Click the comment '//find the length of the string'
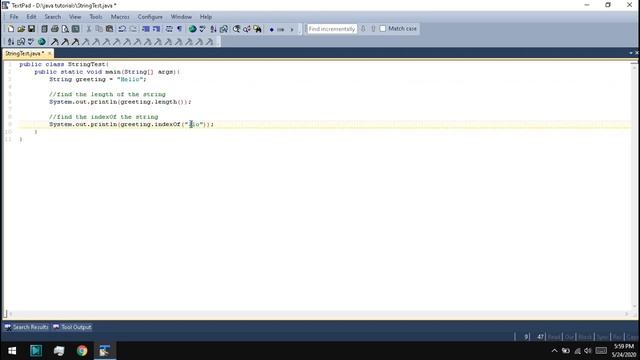Image resolution: width=640 pixels, height=360 pixels. click(107, 94)
